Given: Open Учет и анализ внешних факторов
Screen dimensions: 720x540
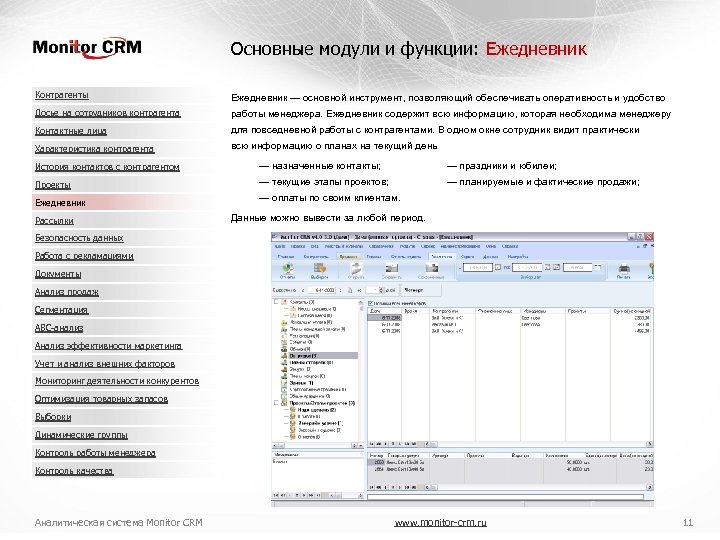Looking at the screenshot, I should pos(105,364).
